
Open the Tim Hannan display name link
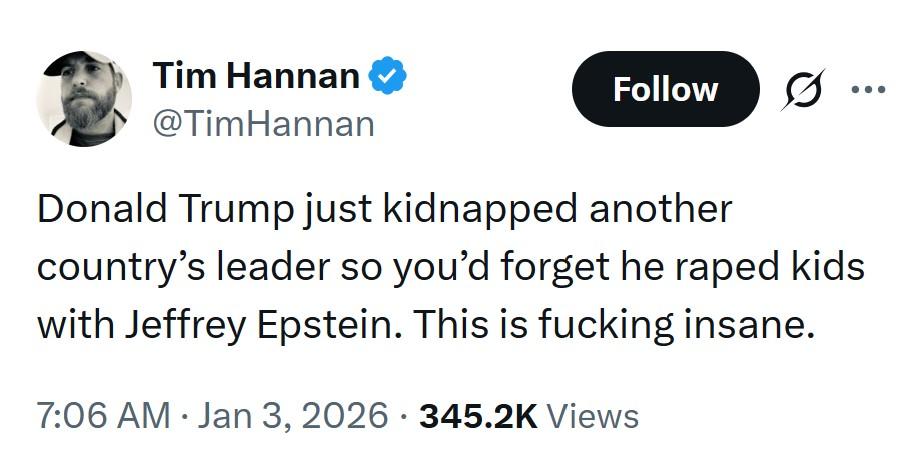pos(256,76)
